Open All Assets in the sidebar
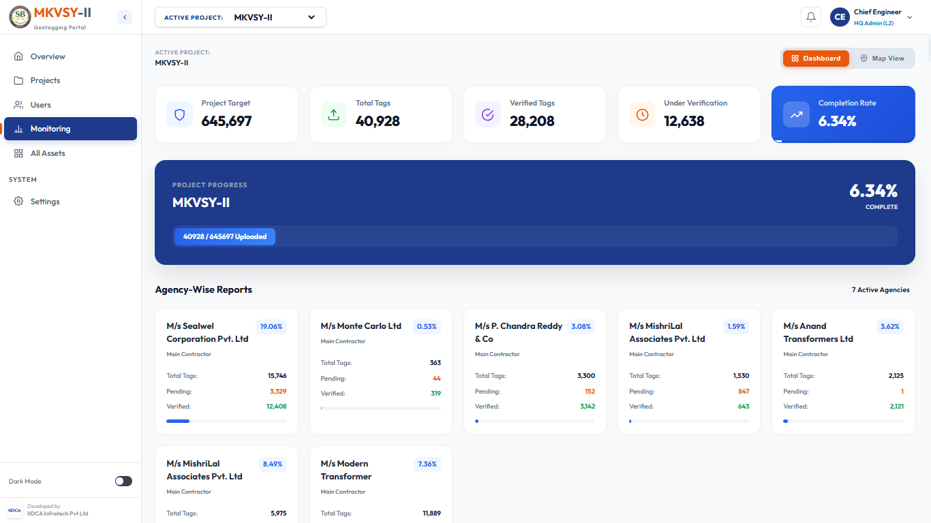This screenshot has width=931, height=523. pos(70,153)
